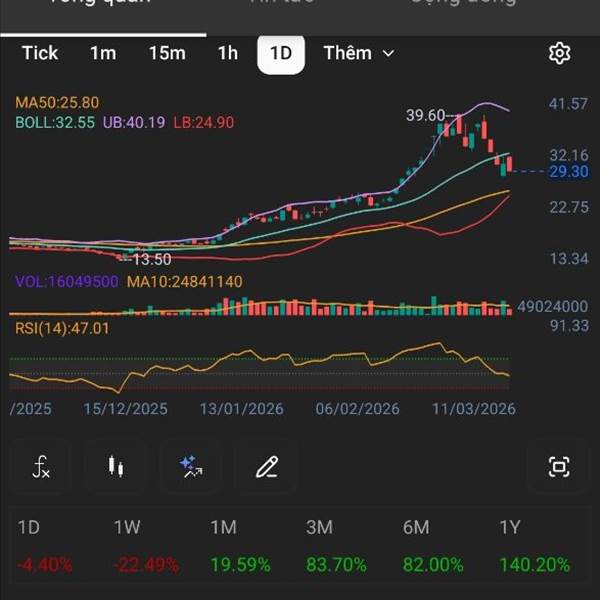
Task: Click the BOLL:32.55 indicator label
Action: (55, 122)
